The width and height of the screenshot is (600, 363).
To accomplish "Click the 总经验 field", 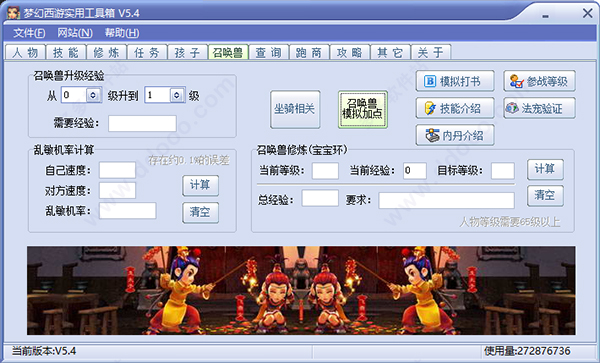I will (320, 199).
